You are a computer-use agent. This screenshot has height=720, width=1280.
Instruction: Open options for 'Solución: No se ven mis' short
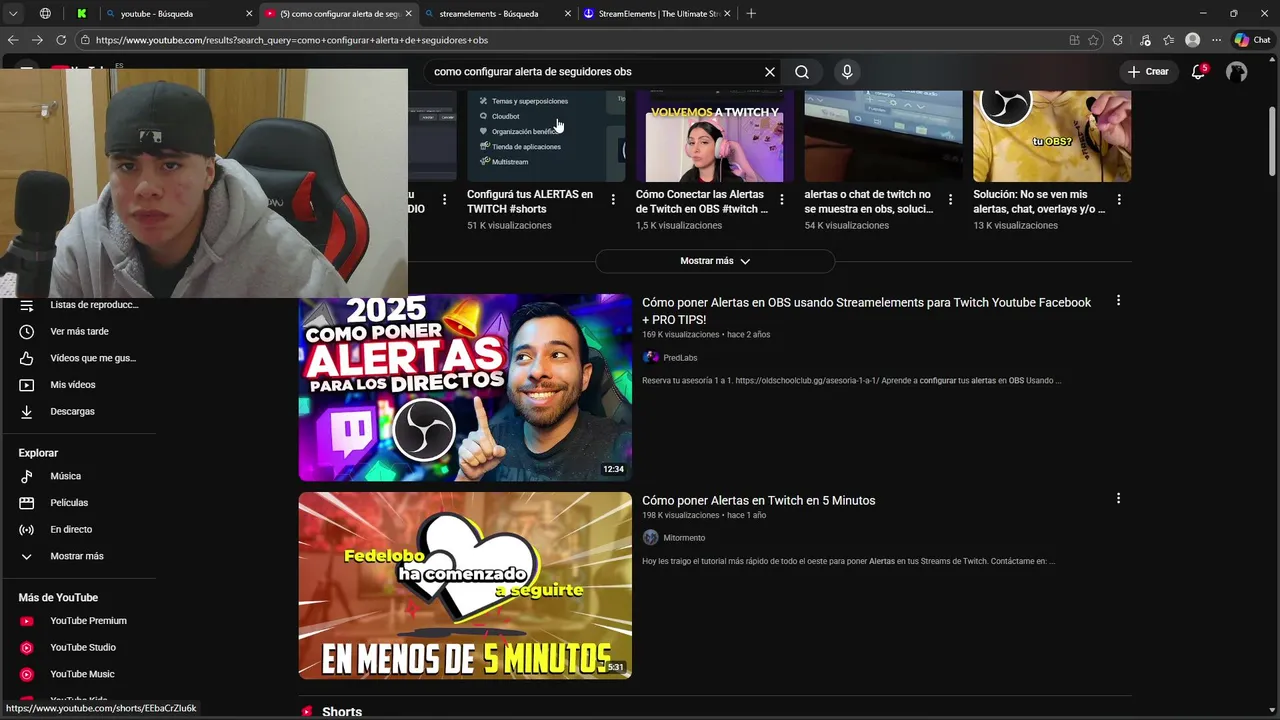(1119, 200)
